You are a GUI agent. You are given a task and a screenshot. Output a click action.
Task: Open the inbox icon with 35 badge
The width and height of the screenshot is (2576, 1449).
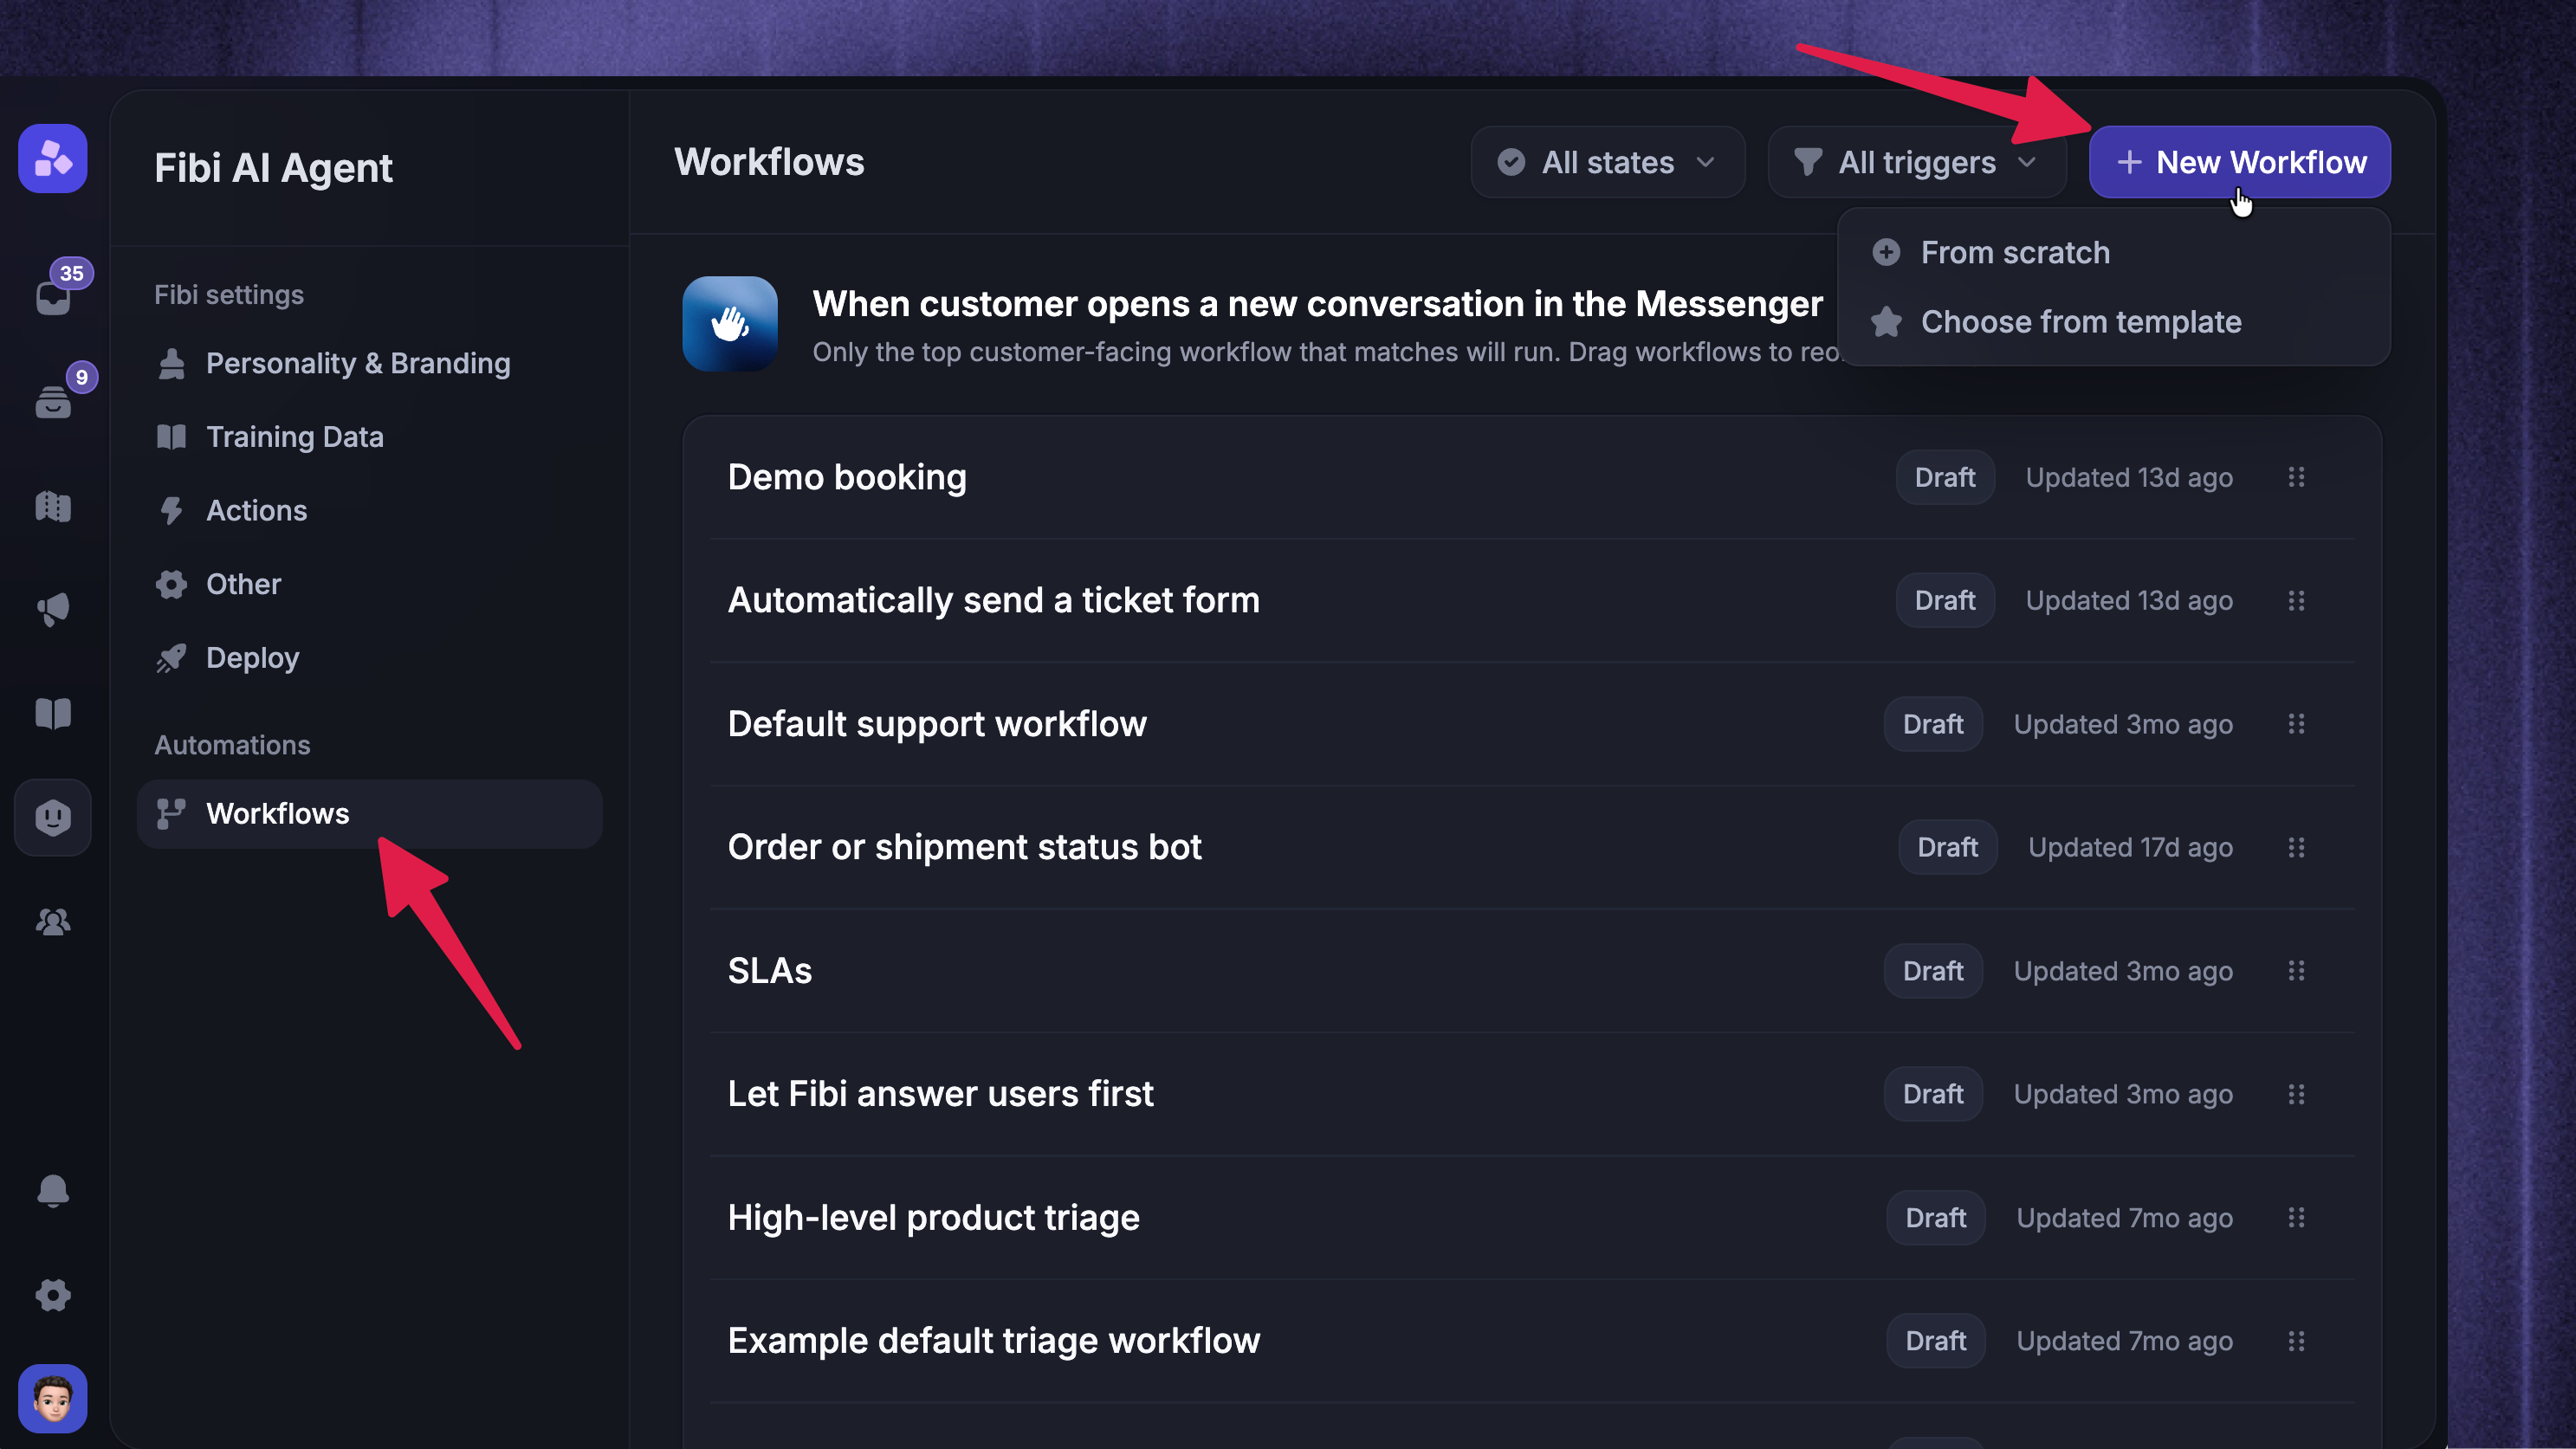click(x=53, y=297)
